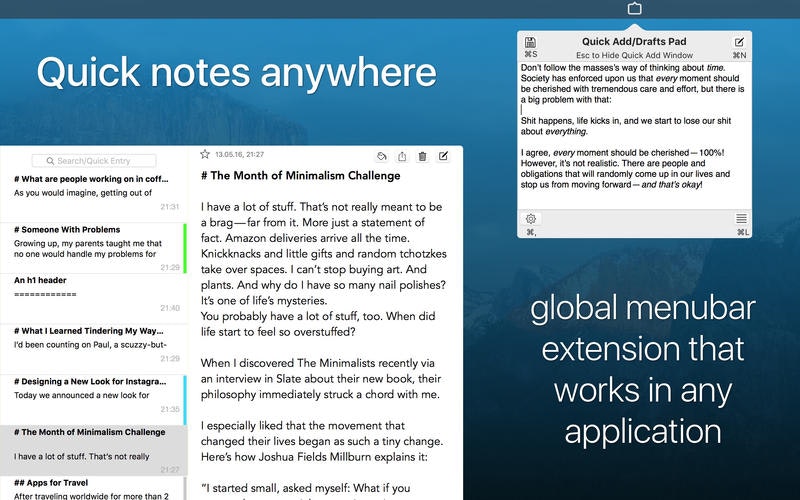
Task: Click the heading "# The Month of Minimalism Challenge"
Action: coord(301,176)
